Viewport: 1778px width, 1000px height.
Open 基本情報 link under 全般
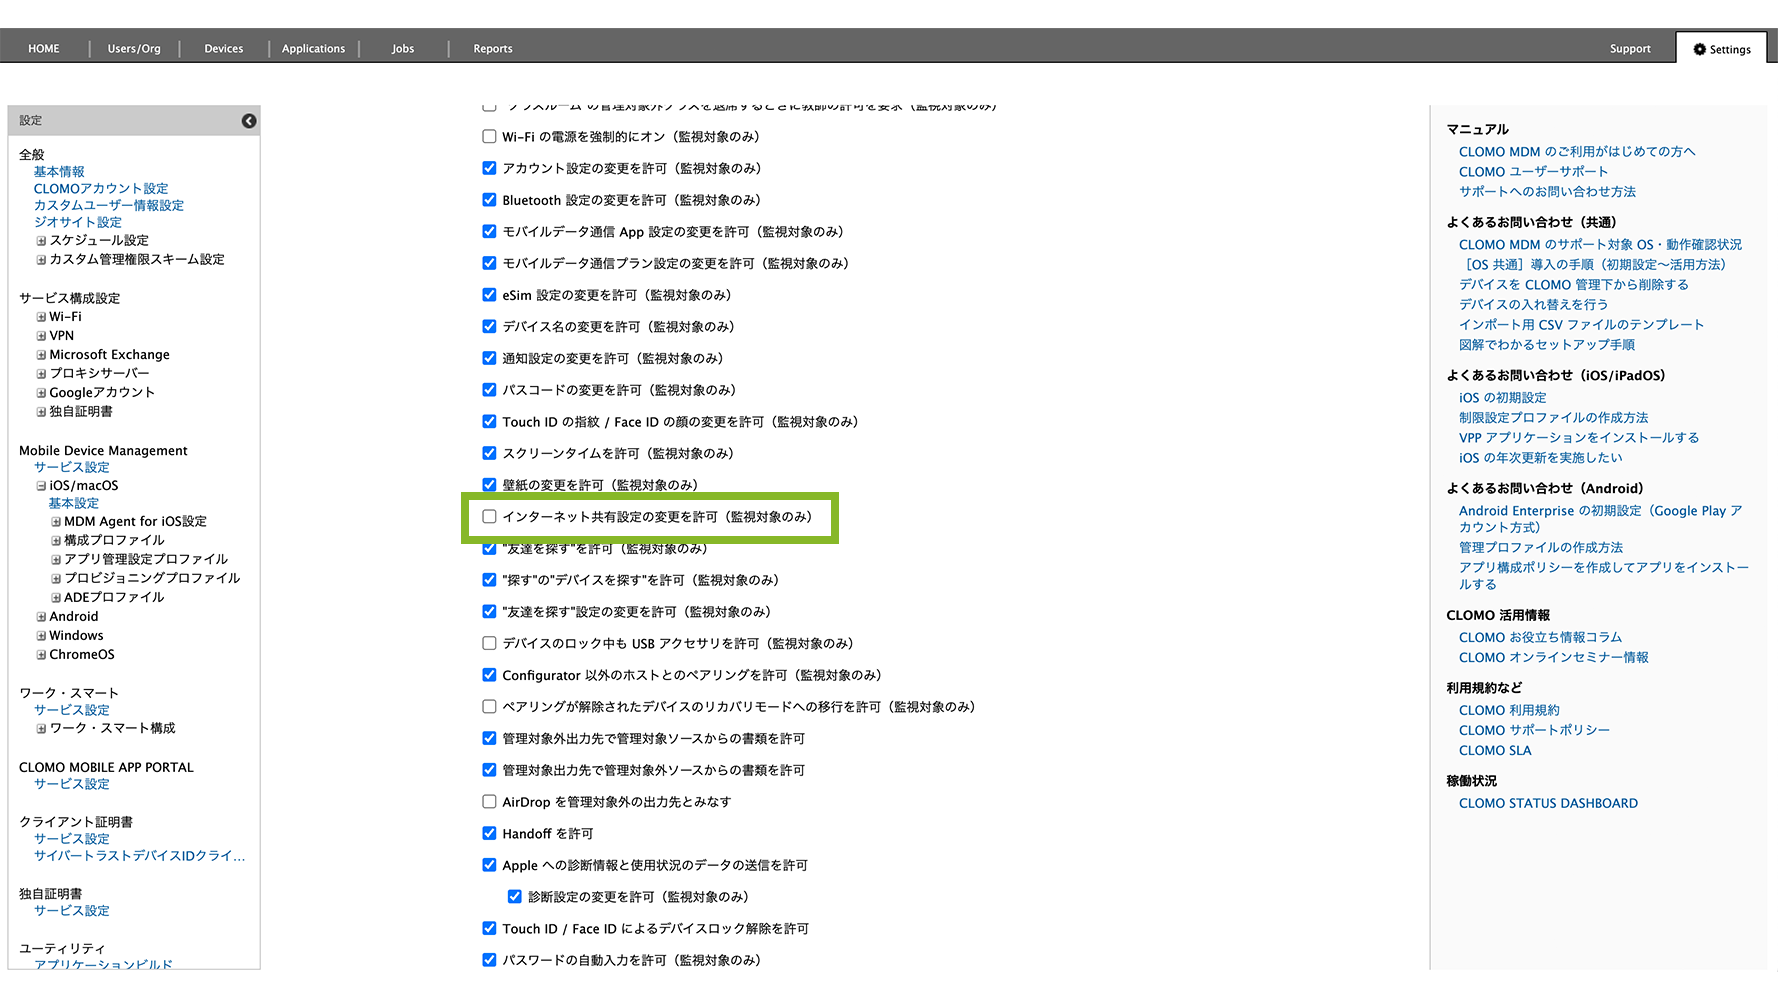tap(59, 172)
